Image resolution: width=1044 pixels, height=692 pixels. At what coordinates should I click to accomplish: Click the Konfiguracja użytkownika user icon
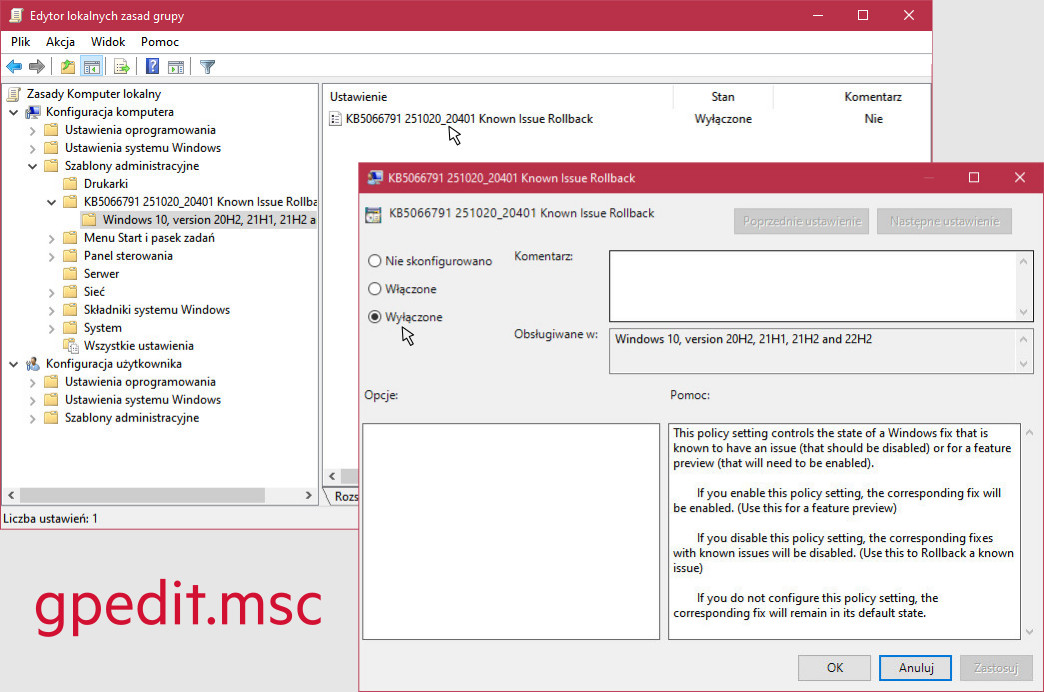(33, 364)
